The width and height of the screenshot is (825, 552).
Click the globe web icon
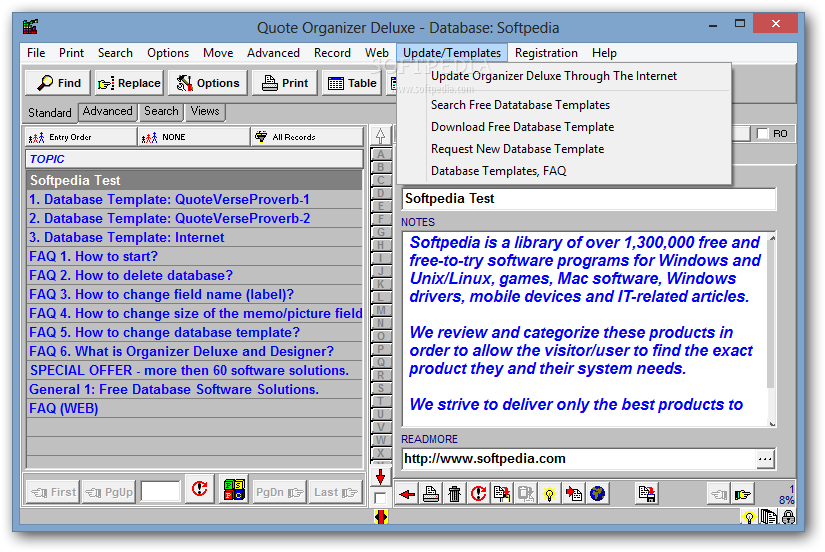[x=597, y=494]
